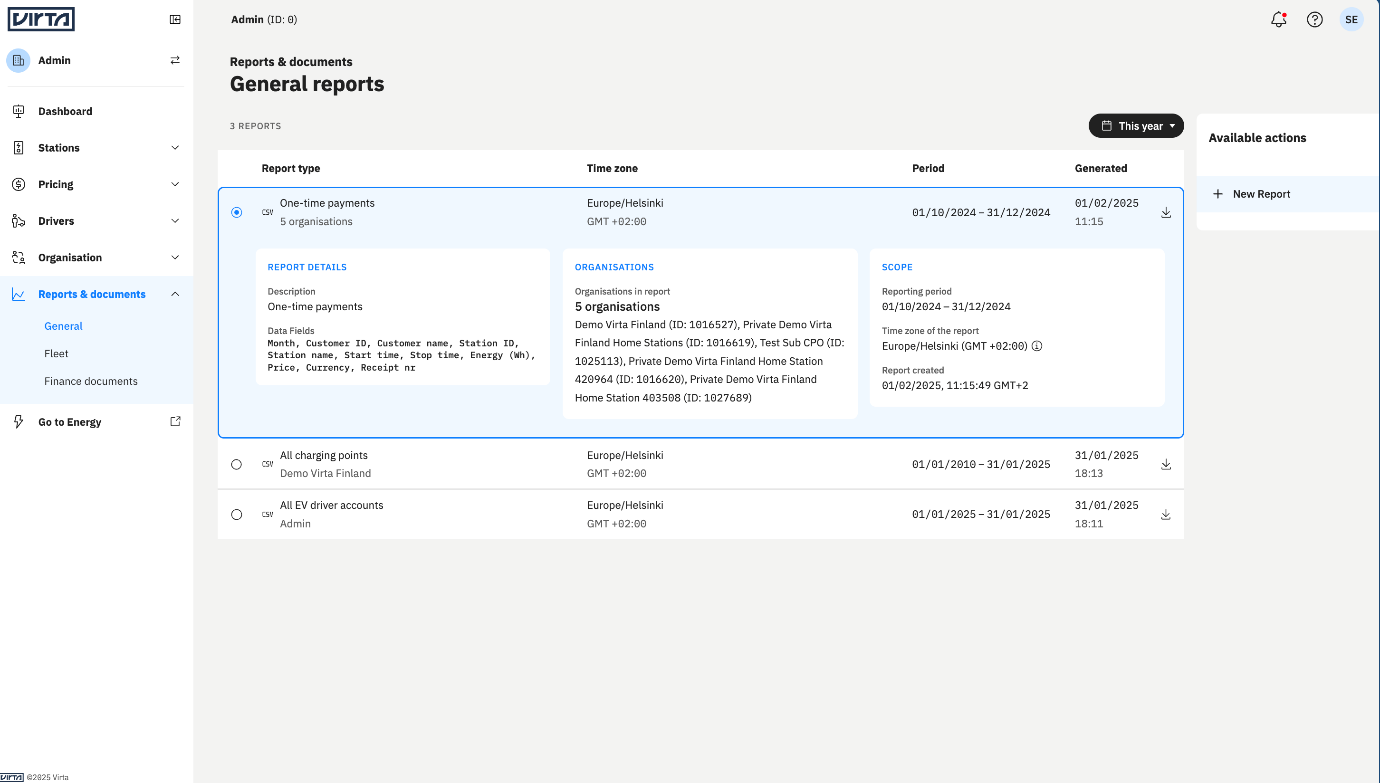Image resolution: width=1380 pixels, height=783 pixels.
Task: Click the plus icon beside New Report
Action: [x=1218, y=194]
